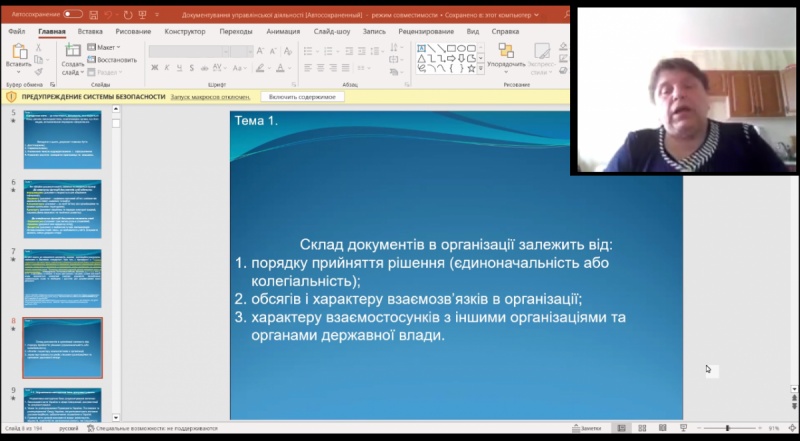Viewport: 800px width, 441px height.
Task: Click the Save icon in title bar
Action: (93, 15)
